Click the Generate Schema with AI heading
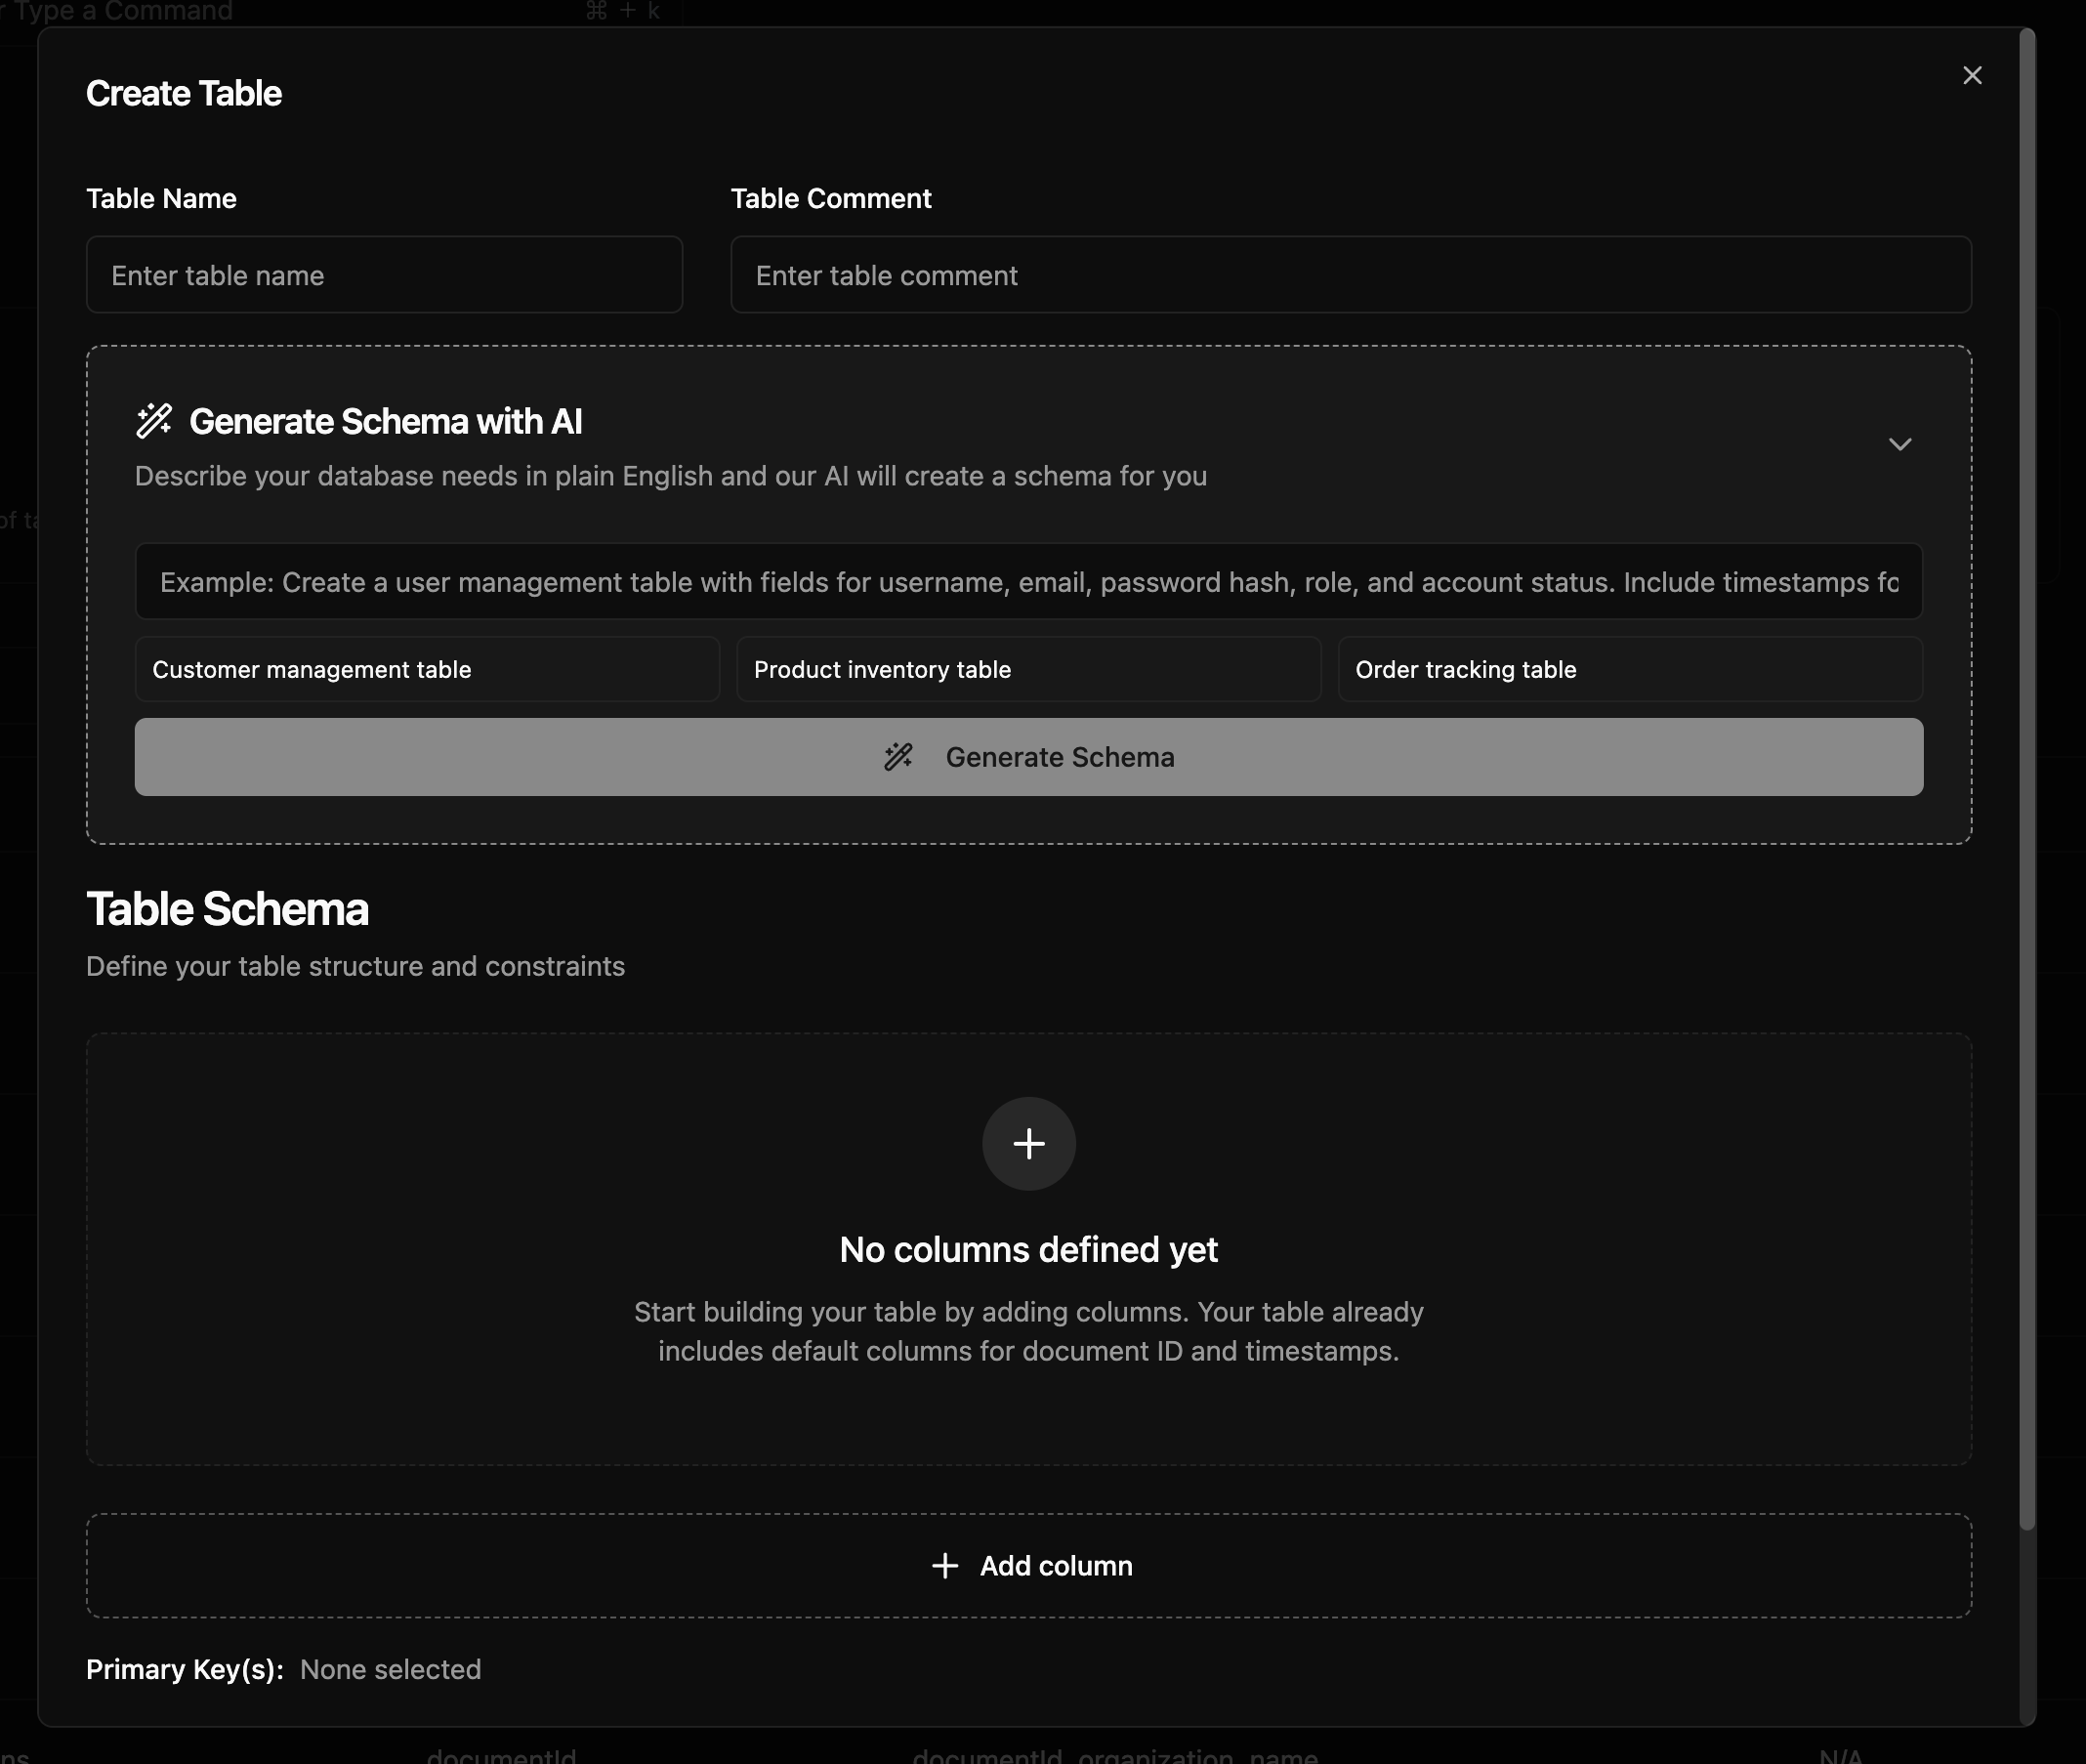Screen dimensions: 2086x1764 (385, 421)
